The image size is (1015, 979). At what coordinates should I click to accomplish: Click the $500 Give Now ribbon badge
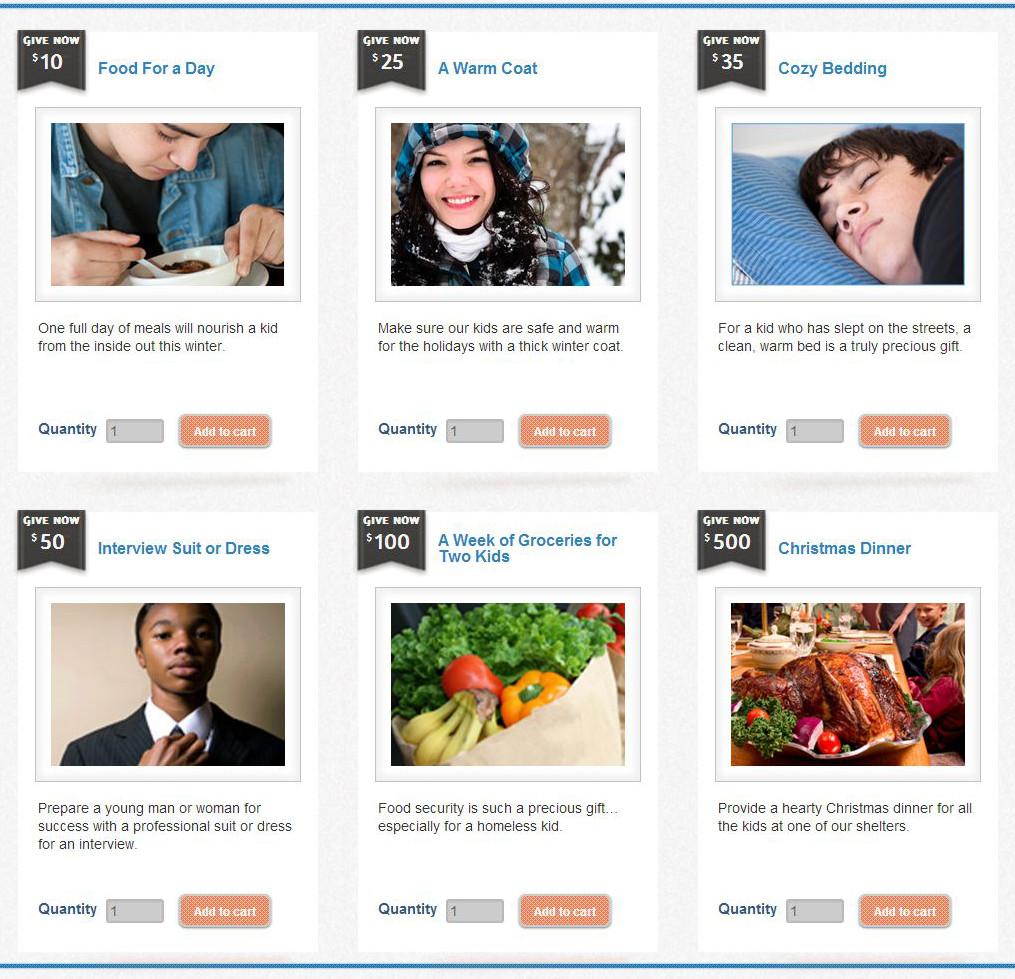click(x=731, y=541)
